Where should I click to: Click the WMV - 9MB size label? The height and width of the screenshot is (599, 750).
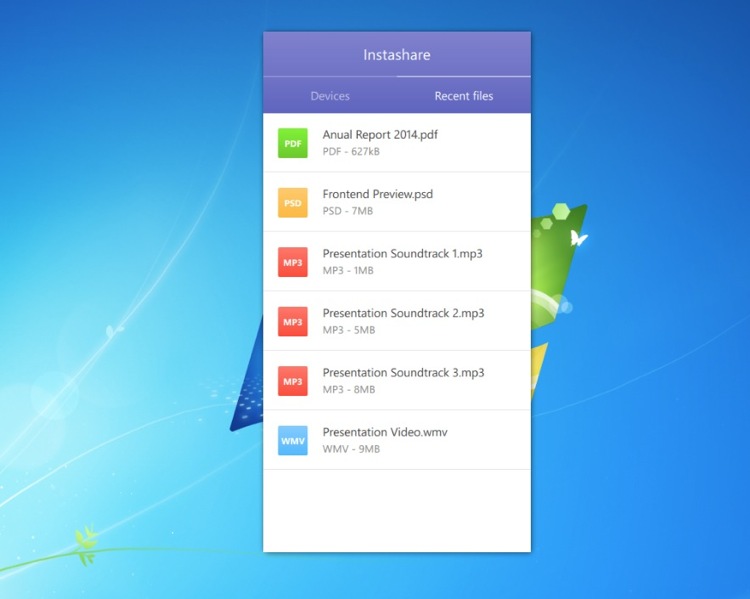coord(351,449)
